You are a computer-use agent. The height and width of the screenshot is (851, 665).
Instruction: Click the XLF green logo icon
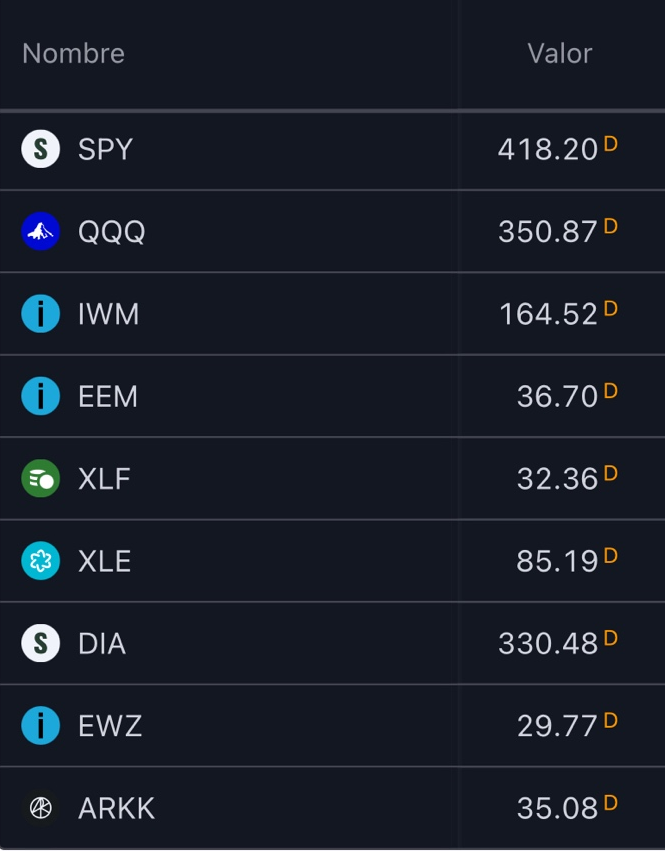pos(40,479)
